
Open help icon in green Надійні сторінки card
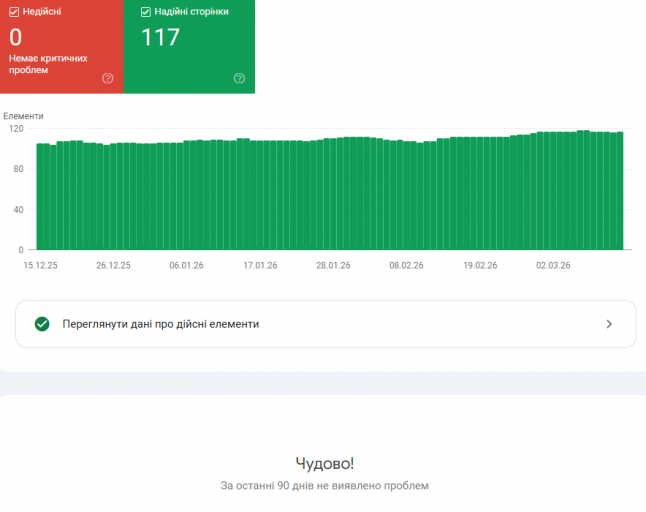click(239, 78)
